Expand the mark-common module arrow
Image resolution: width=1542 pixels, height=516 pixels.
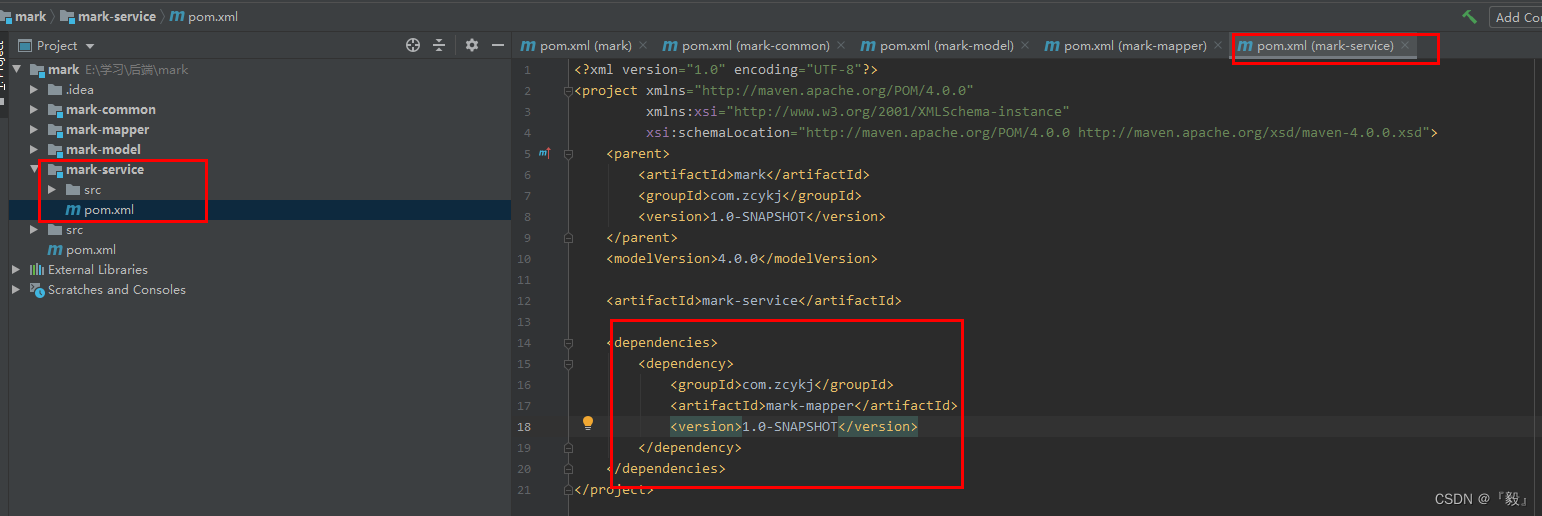(x=34, y=110)
